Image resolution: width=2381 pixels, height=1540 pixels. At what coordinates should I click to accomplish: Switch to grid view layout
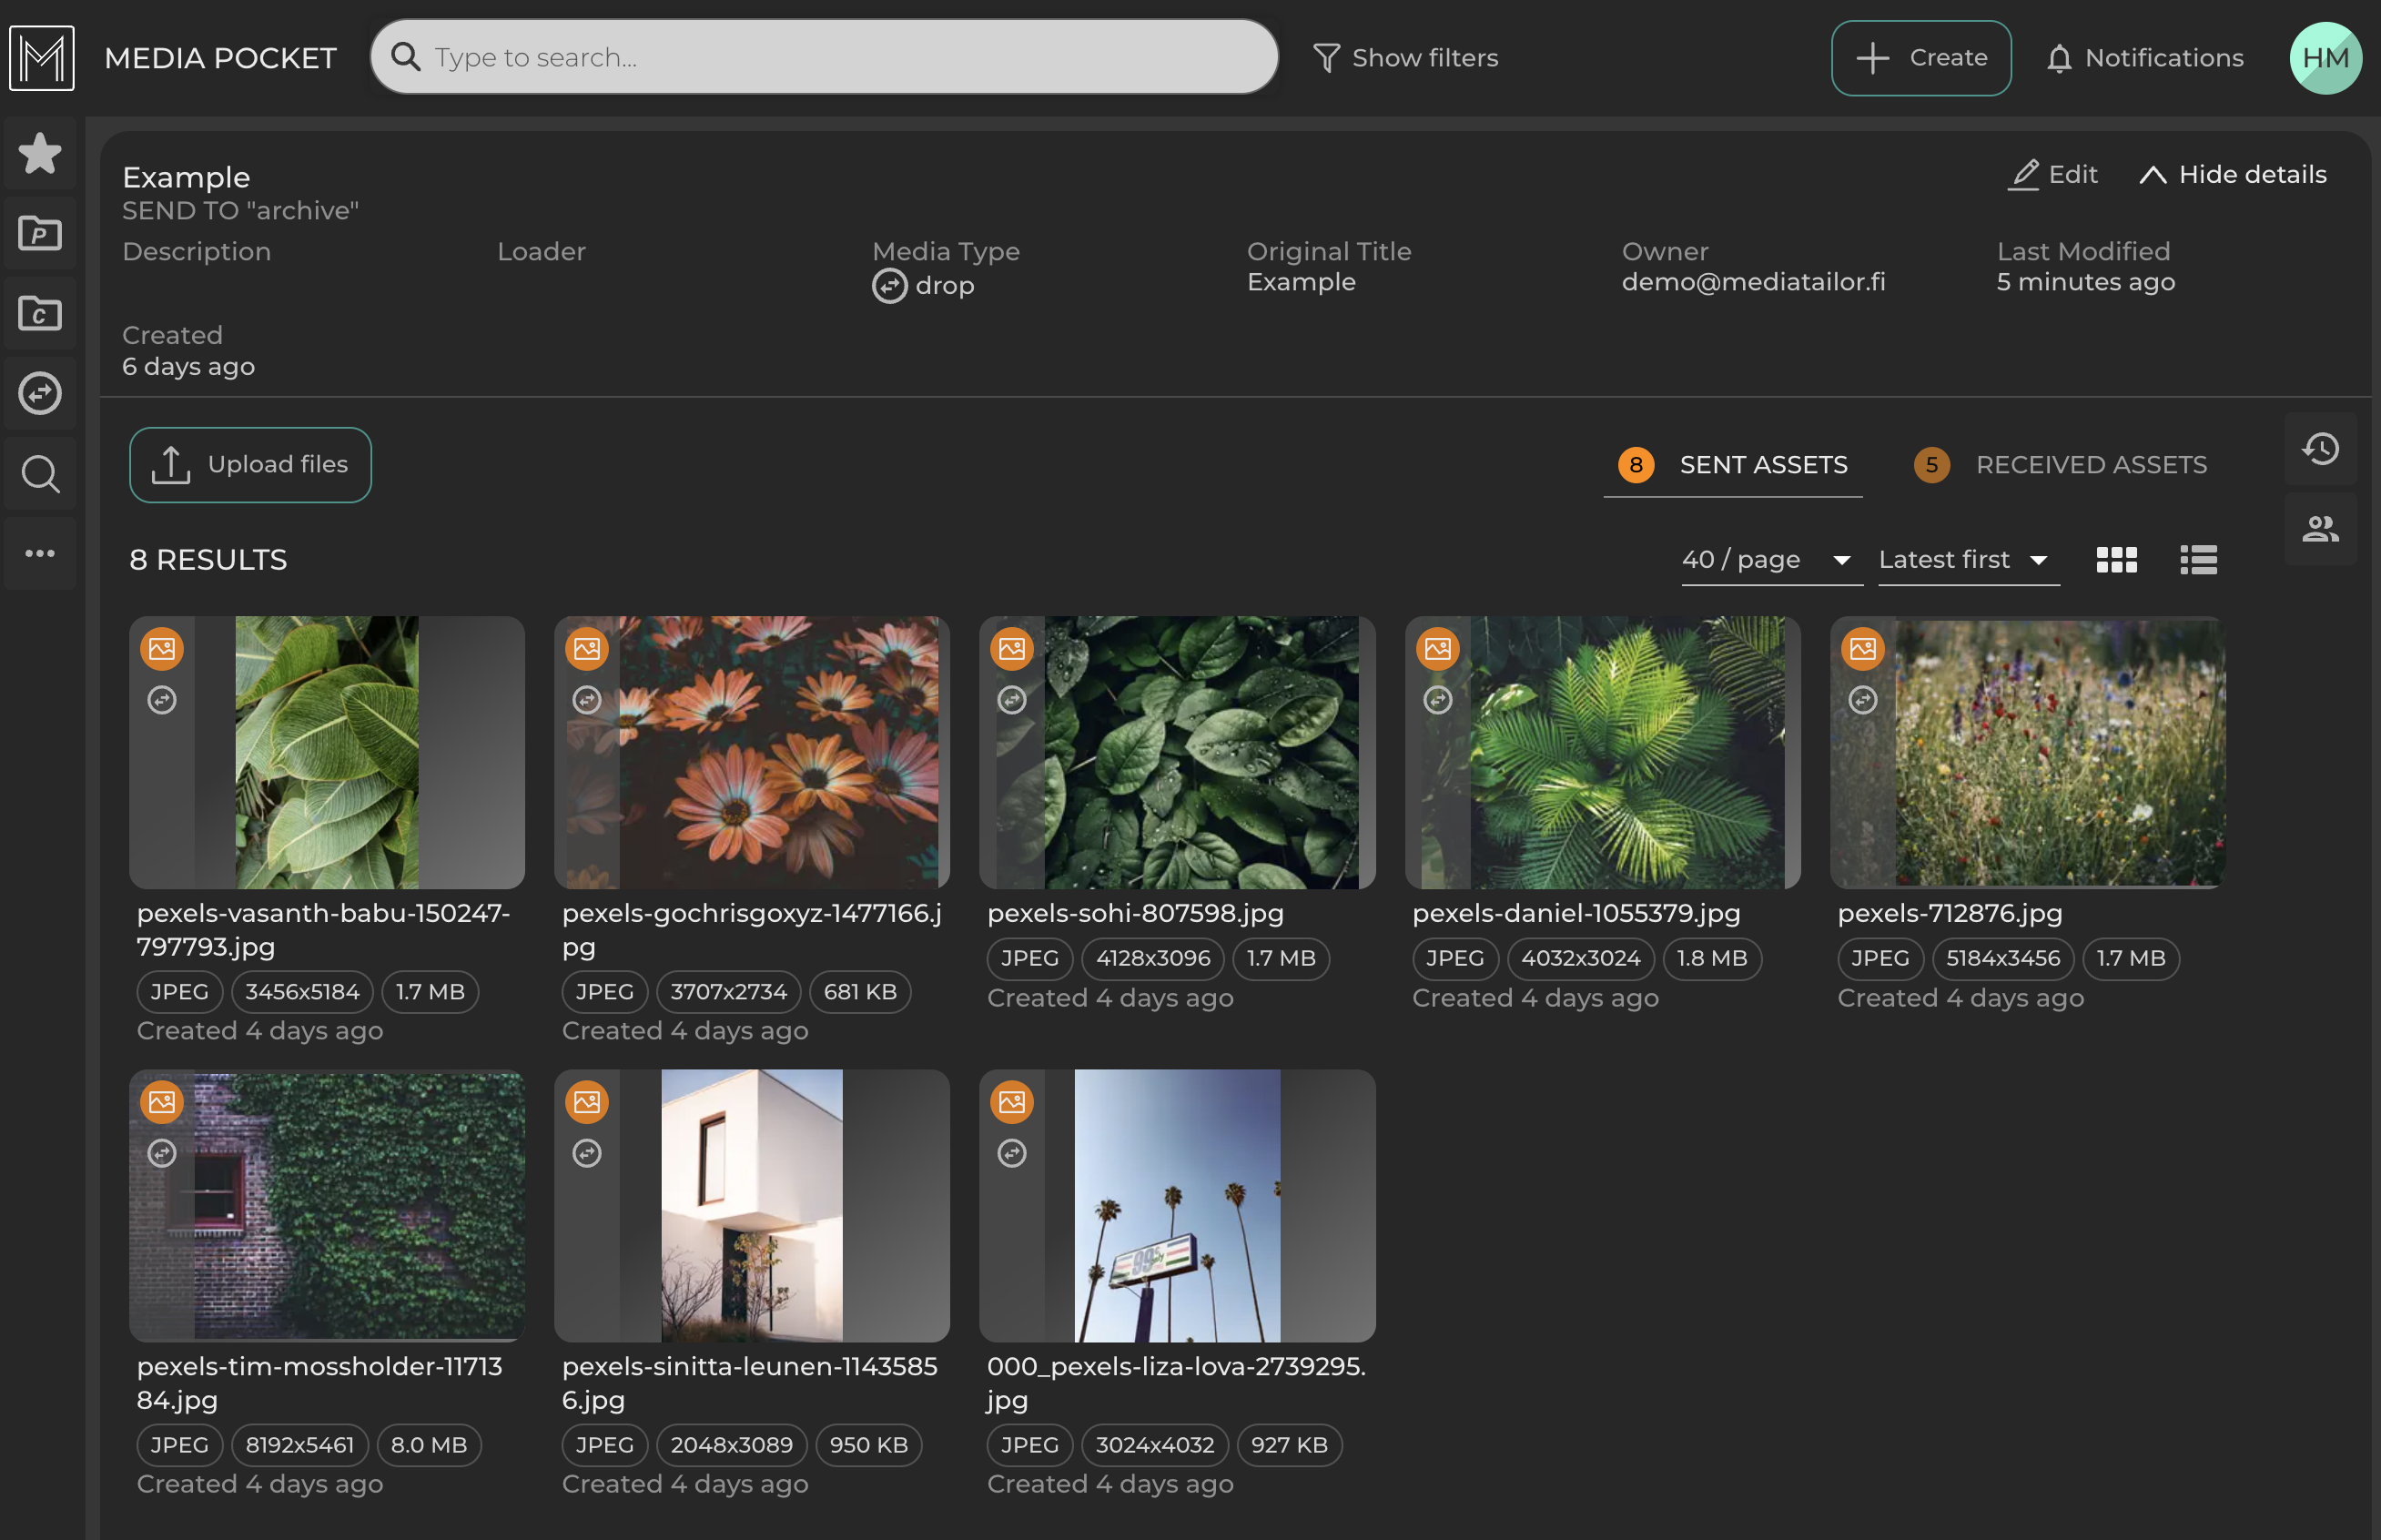click(2116, 559)
